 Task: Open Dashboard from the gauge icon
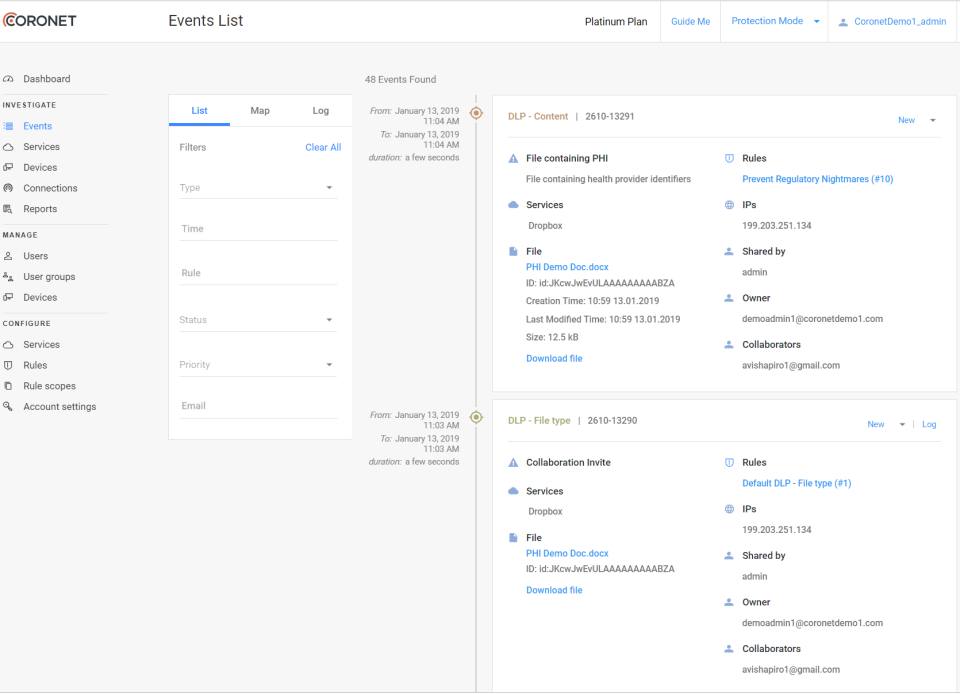click(8, 79)
